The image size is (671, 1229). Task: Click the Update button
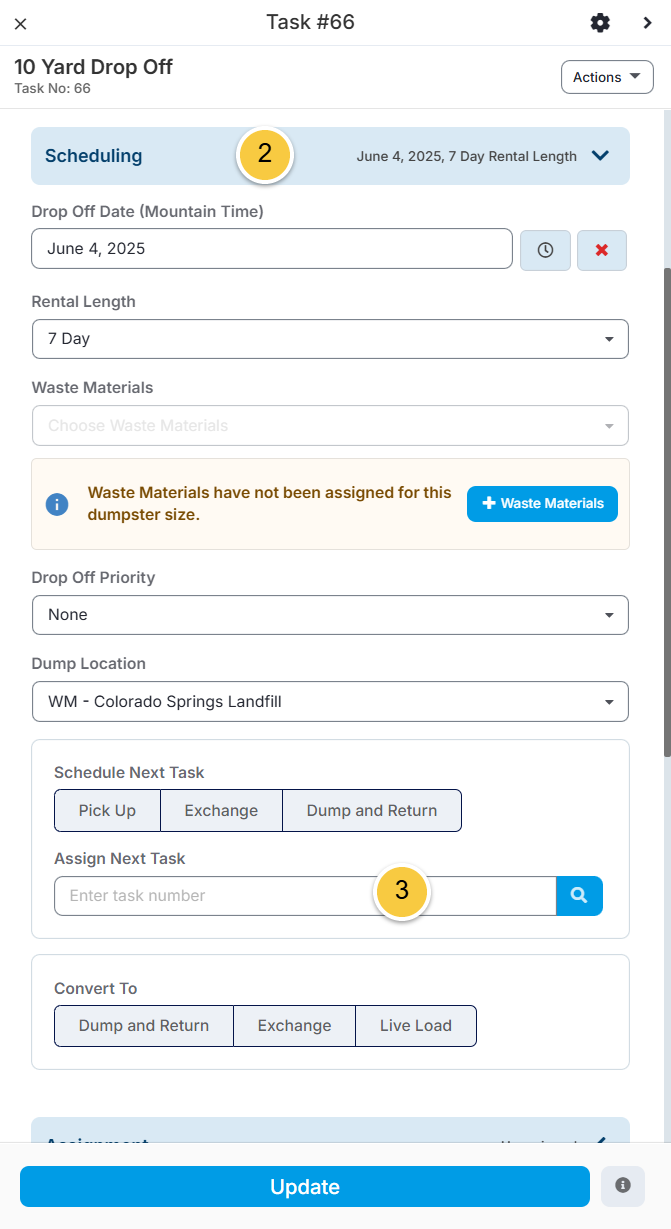[x=305, y=1187]
